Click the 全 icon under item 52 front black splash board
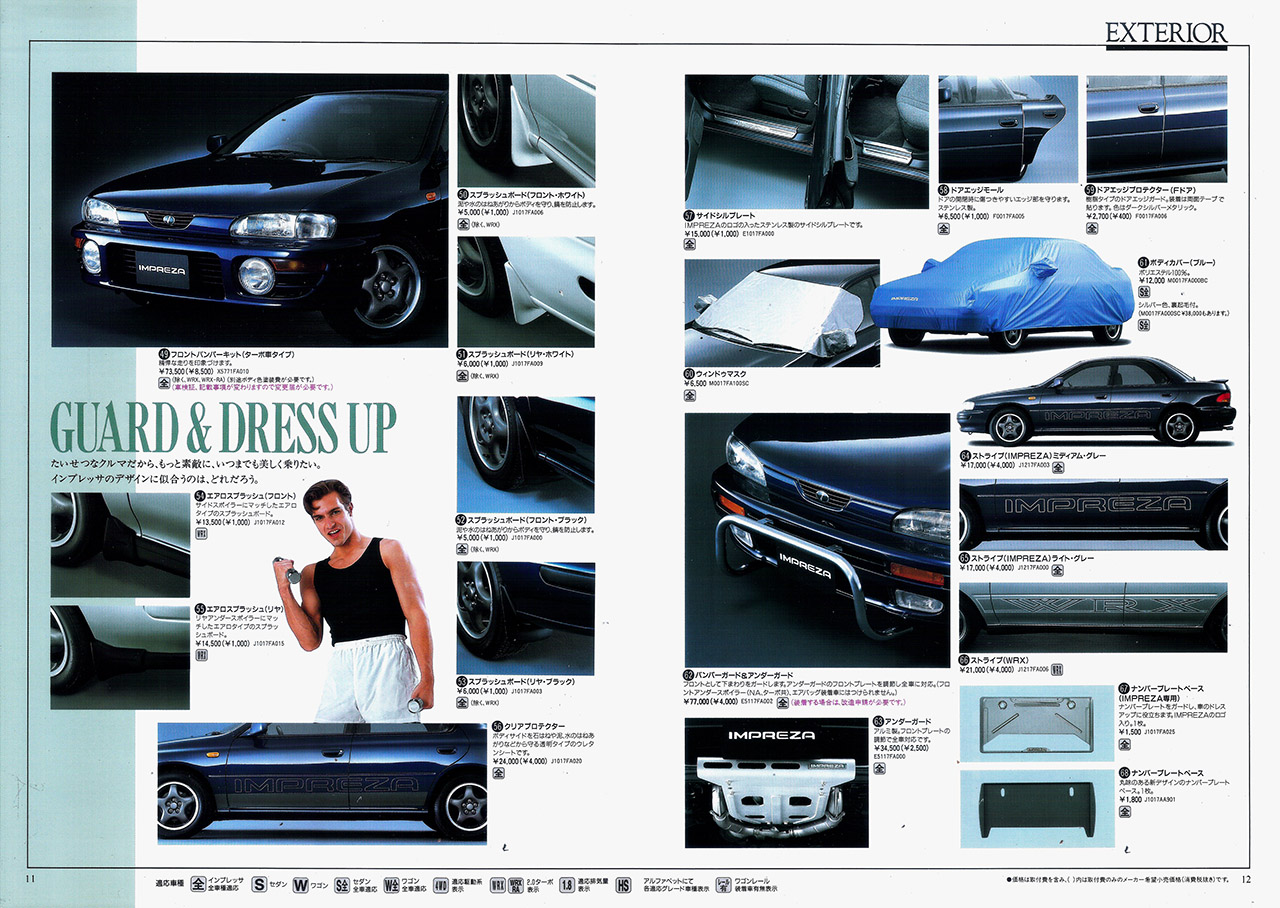 click(x=462, y=549)
